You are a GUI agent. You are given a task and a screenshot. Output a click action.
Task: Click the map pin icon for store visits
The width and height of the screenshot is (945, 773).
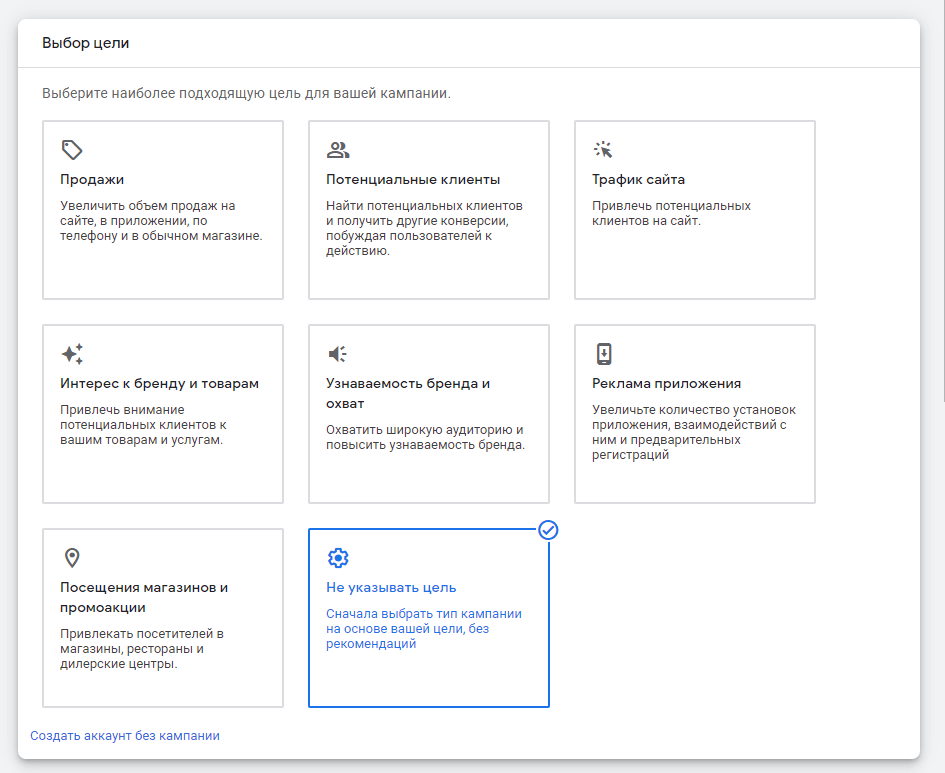pyautogui.click(x=71, y=558)
